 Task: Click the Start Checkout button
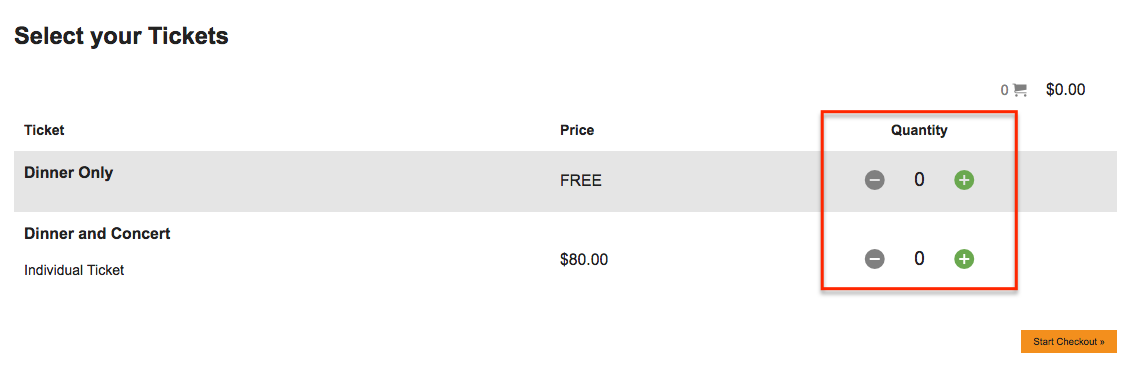tap(1069, 341)
